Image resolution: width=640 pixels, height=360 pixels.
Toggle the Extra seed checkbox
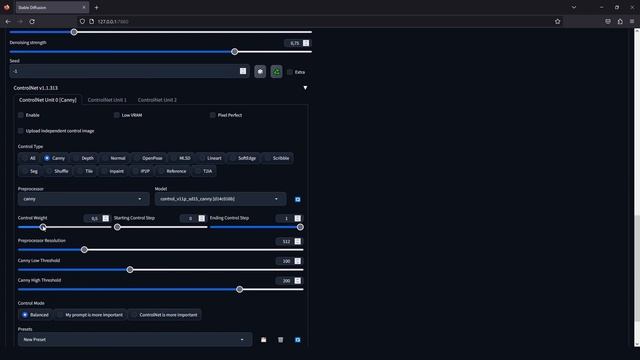pos(290,72)
